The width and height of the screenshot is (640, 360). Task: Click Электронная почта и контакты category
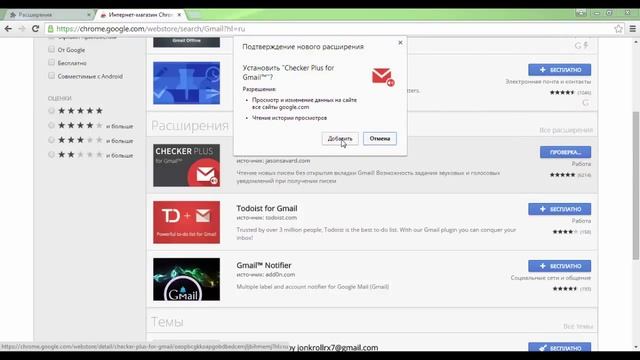[x=548, y=82]
